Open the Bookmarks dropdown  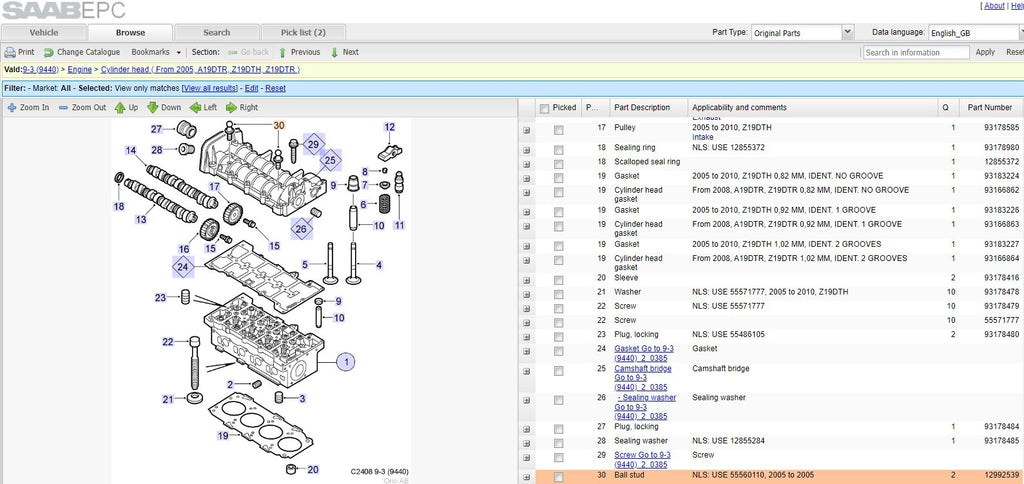click(x=157, y=52)
